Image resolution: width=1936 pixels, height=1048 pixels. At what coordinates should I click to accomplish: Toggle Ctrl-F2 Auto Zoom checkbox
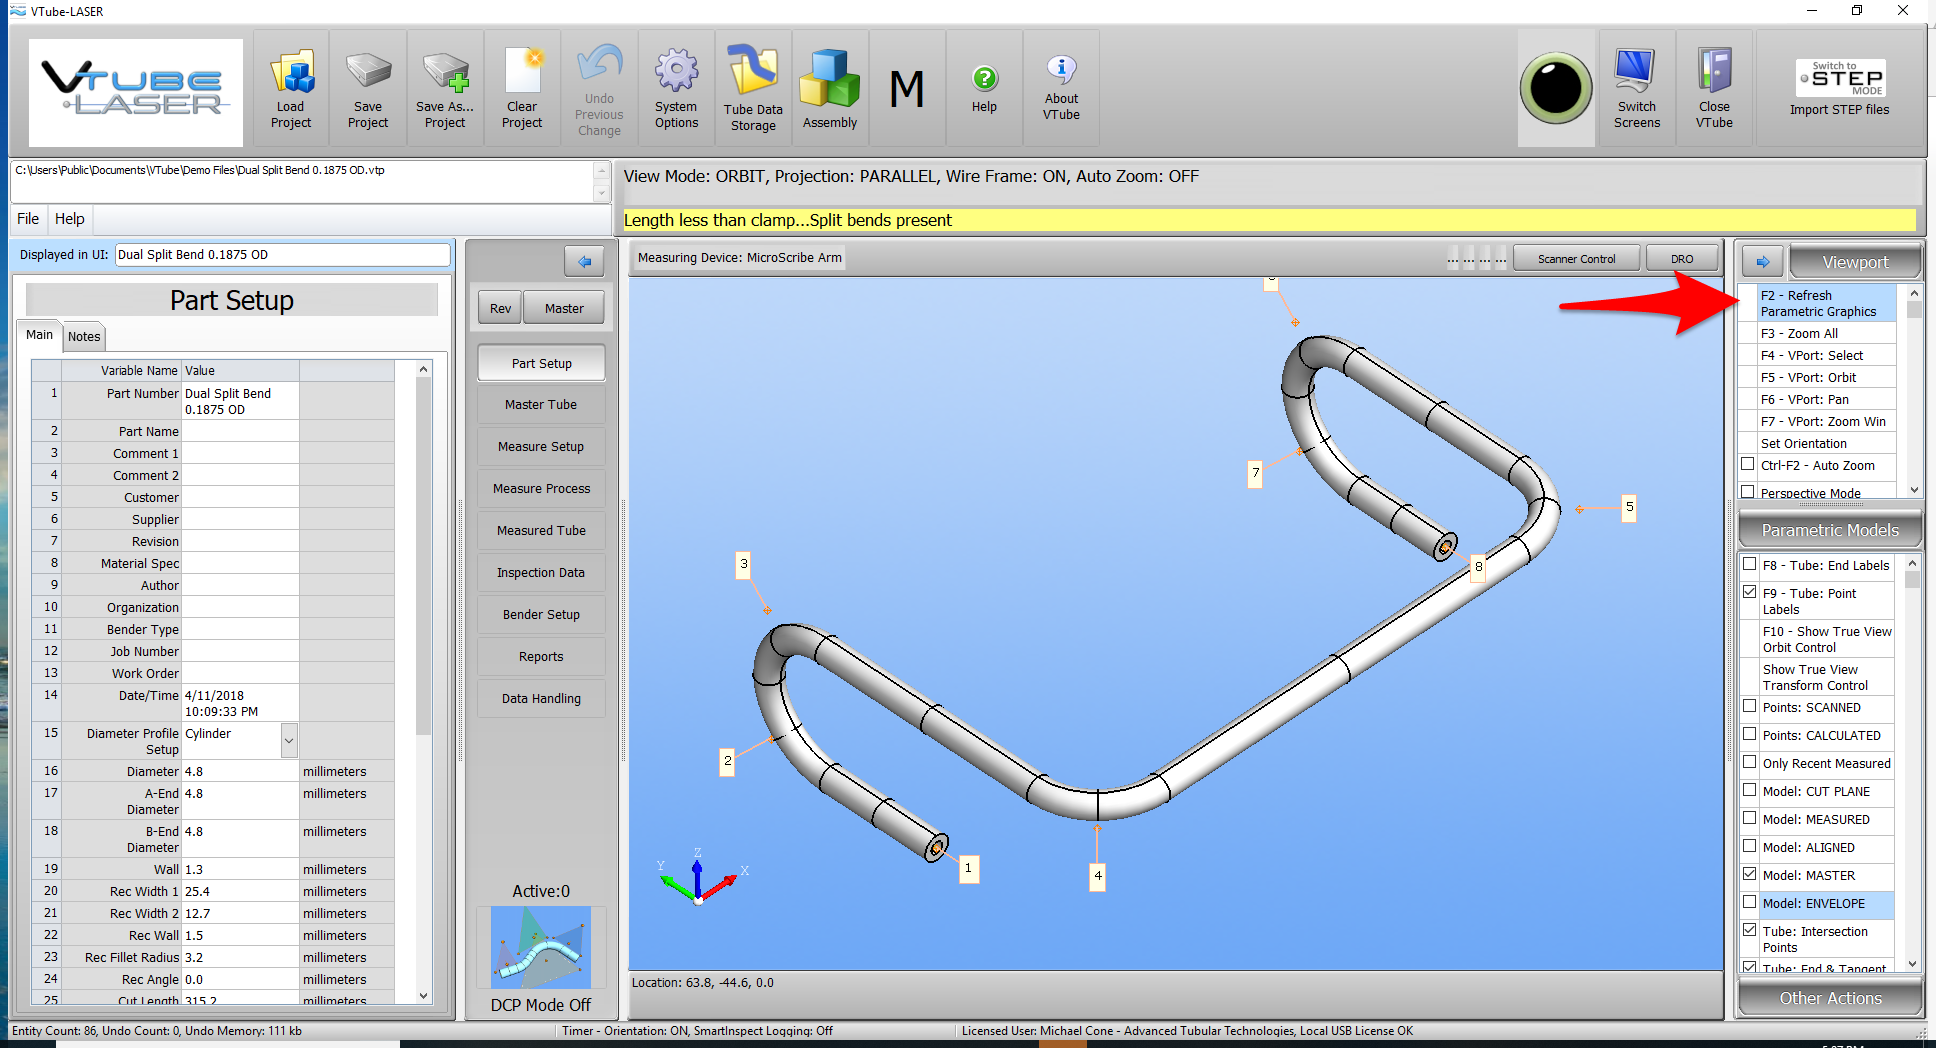tap(1748, 464)
